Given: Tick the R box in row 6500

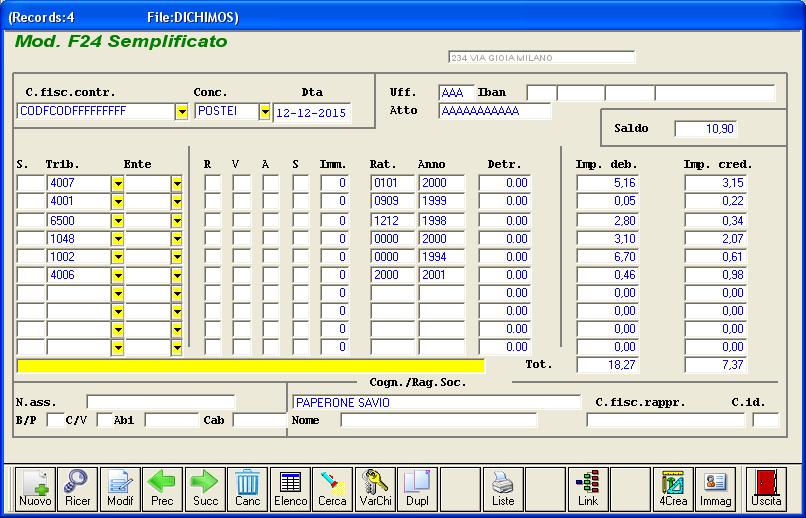Looking at the screenshot, I should [213, 221].
